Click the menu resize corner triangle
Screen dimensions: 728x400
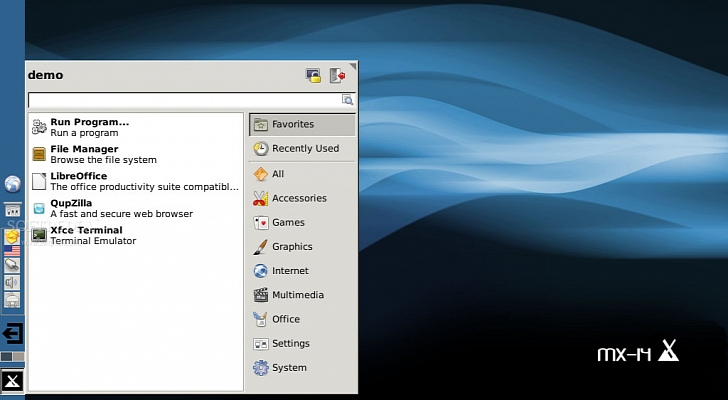pos(353,66)
